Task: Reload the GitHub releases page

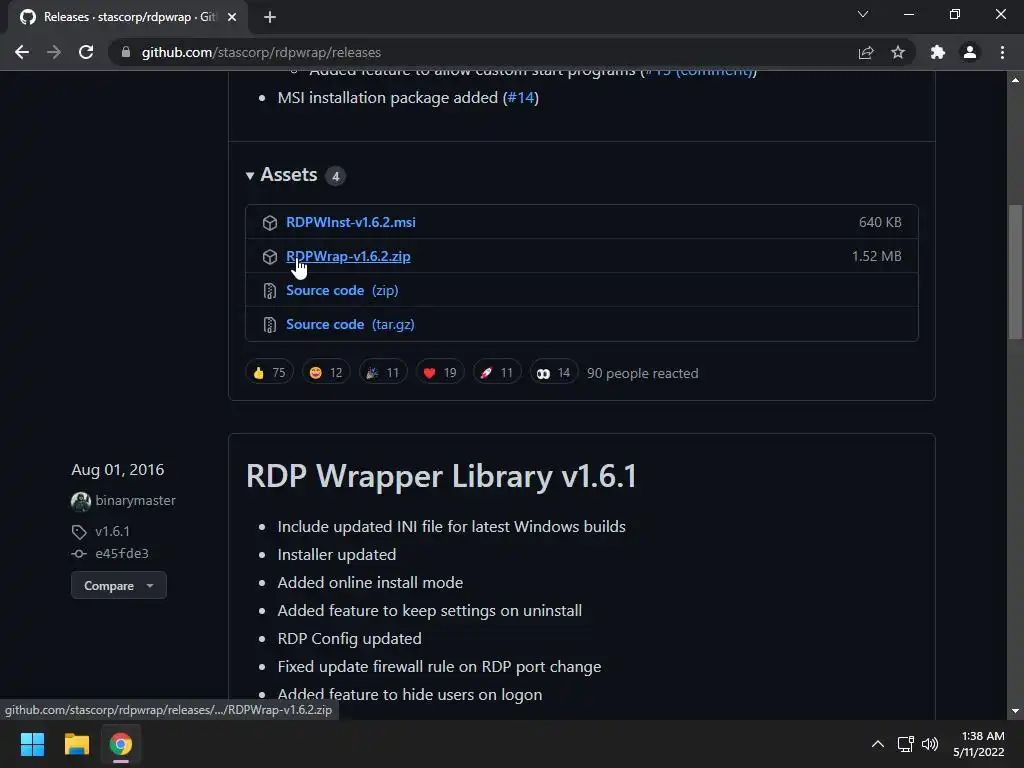Action: pos(86,52)
